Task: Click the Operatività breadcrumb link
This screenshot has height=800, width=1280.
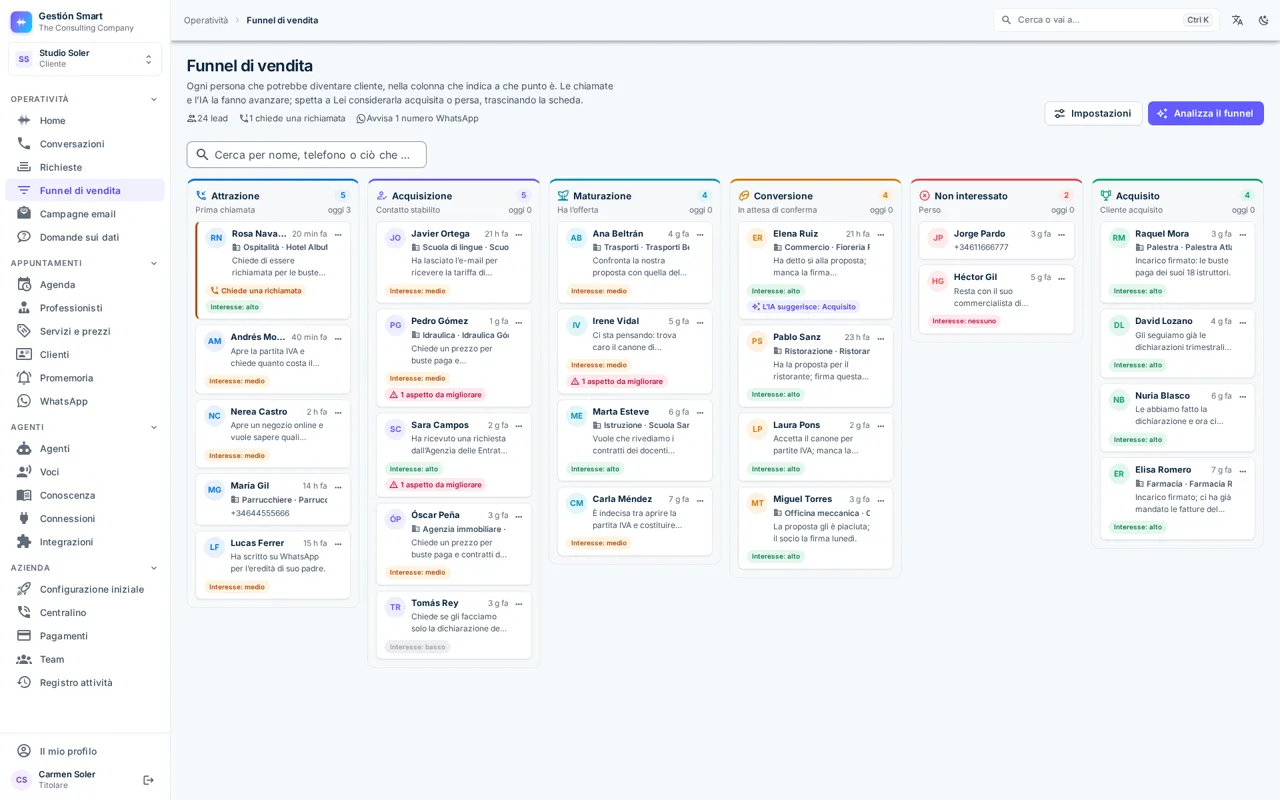Action: coord(206,20)
